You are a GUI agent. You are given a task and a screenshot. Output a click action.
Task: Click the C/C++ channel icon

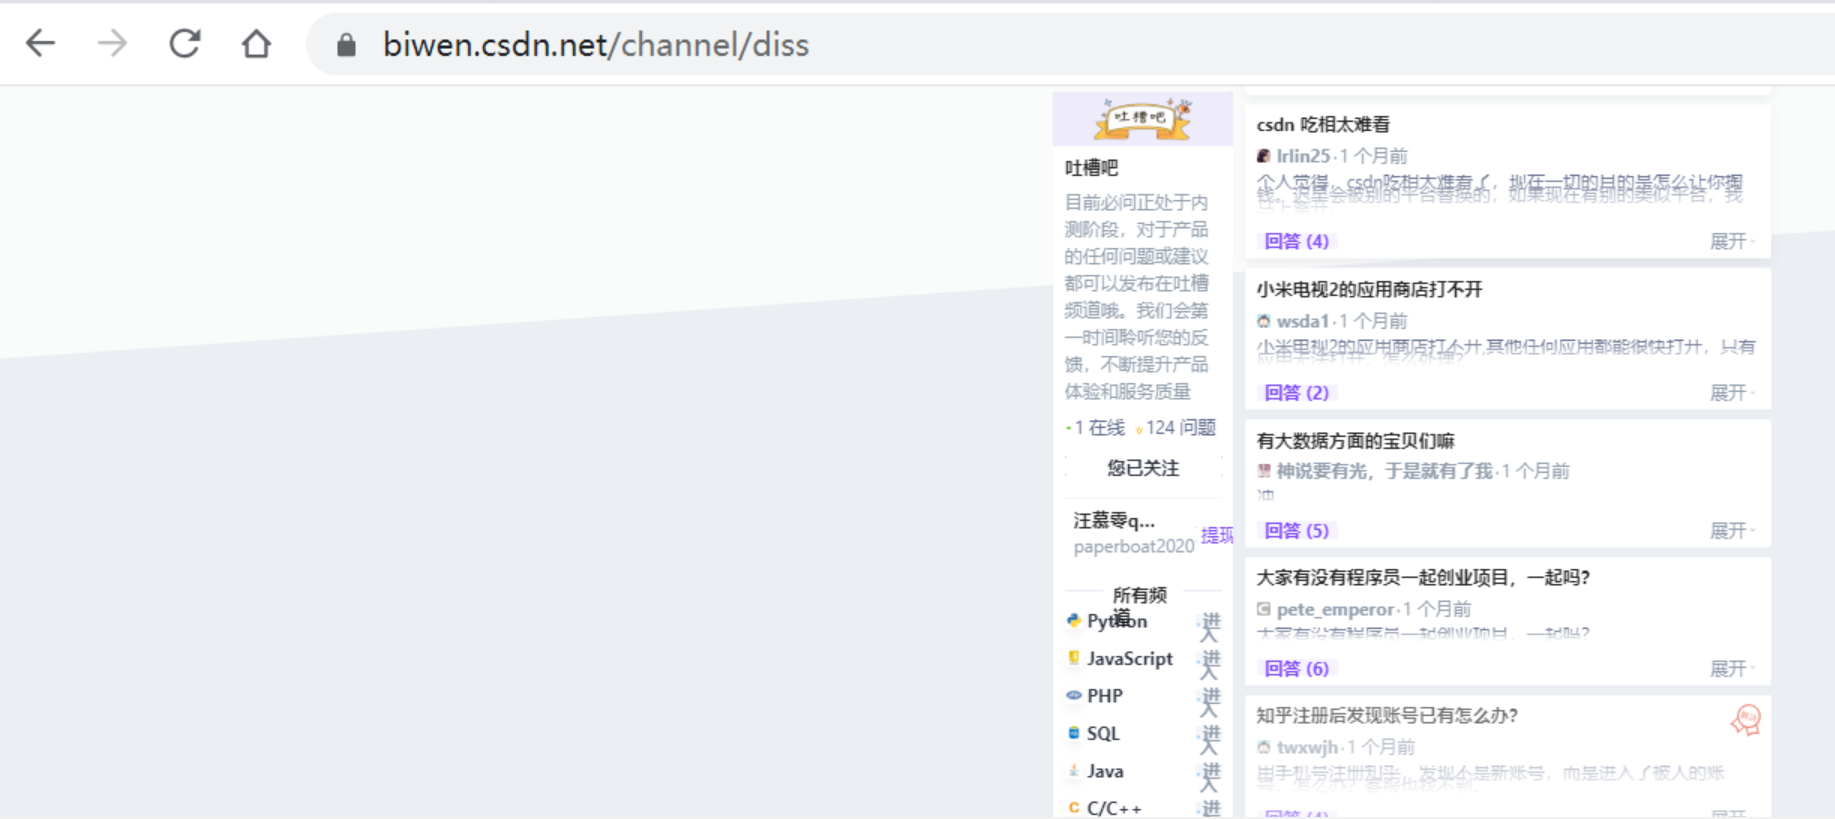click(x=1074, y=808)
